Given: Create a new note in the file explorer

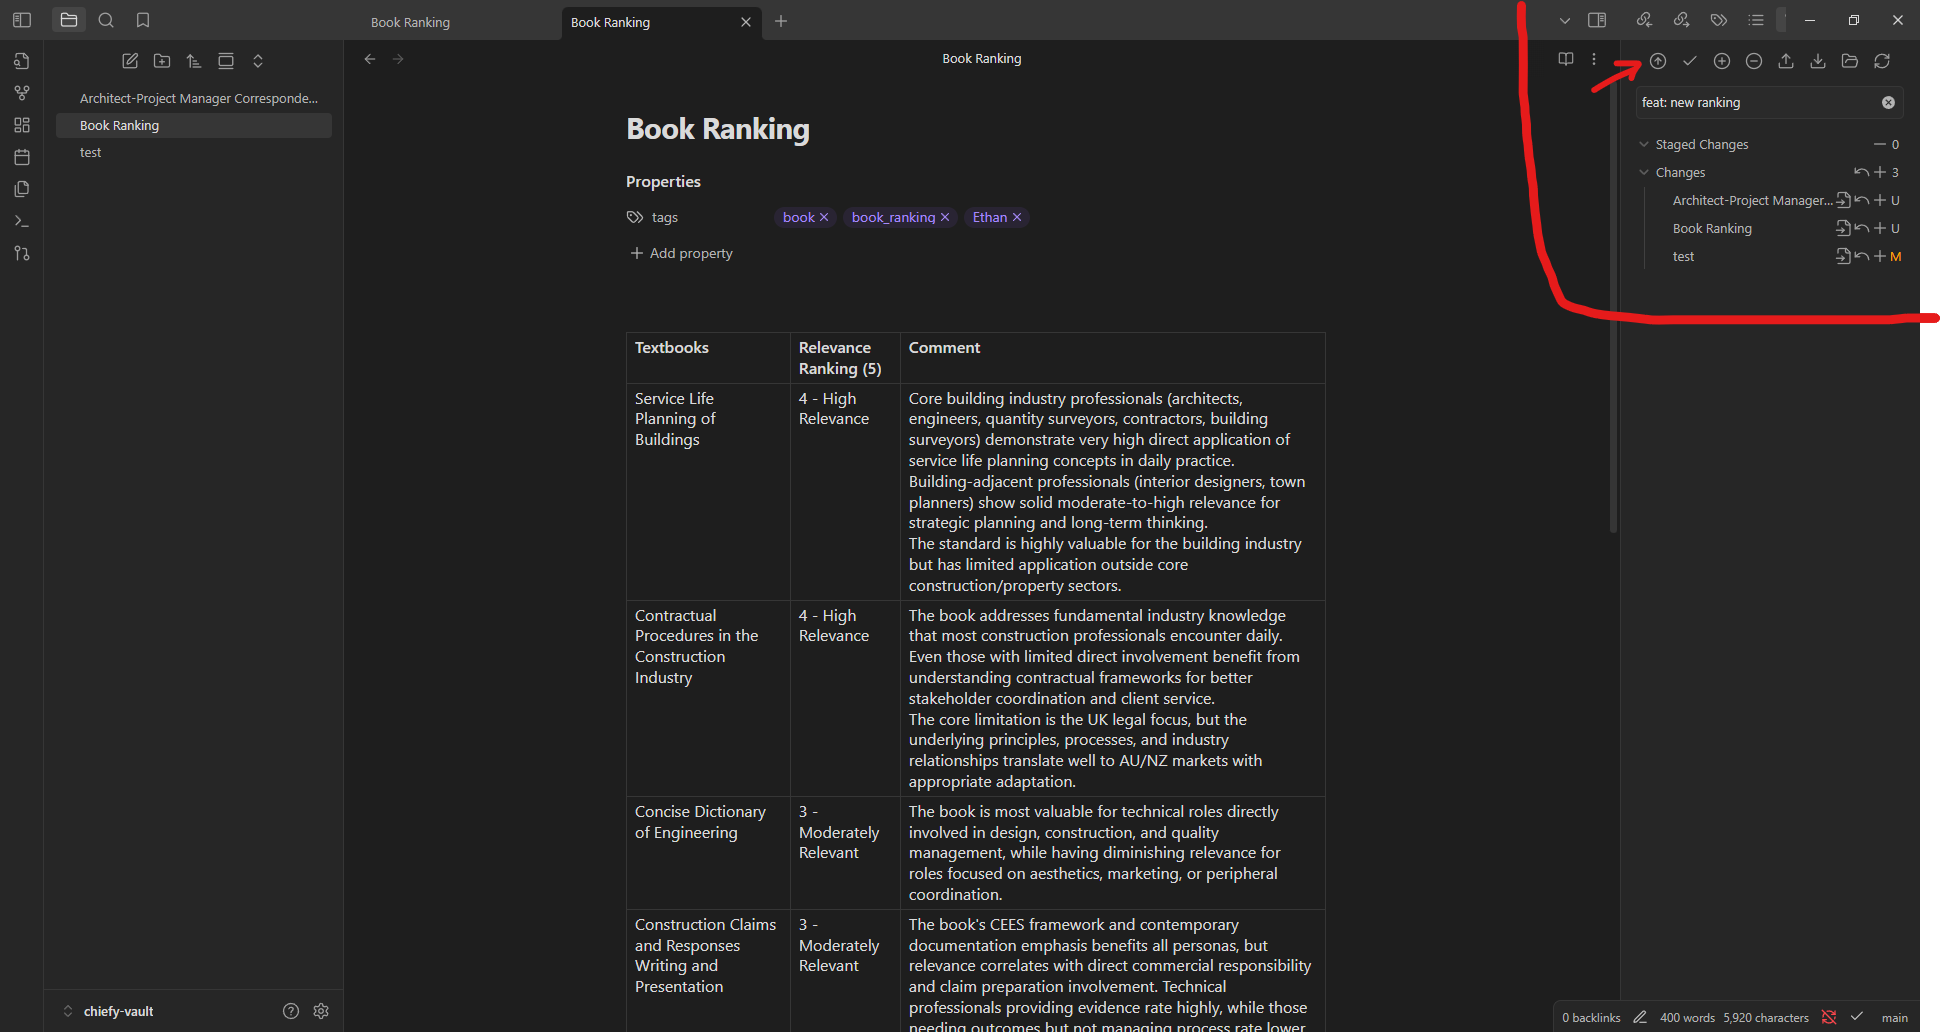Looking at the screenshot, I should coord(130,61).
